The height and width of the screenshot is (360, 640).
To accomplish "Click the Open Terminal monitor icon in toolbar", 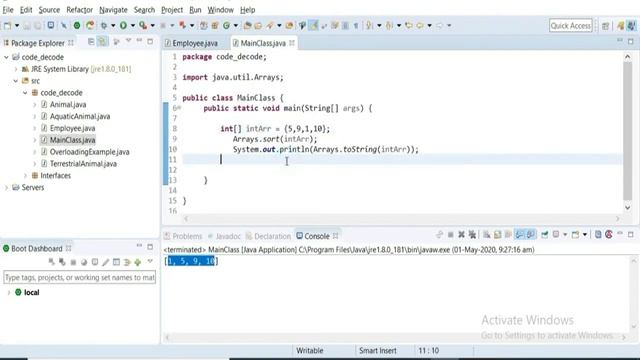I will 51,25.
